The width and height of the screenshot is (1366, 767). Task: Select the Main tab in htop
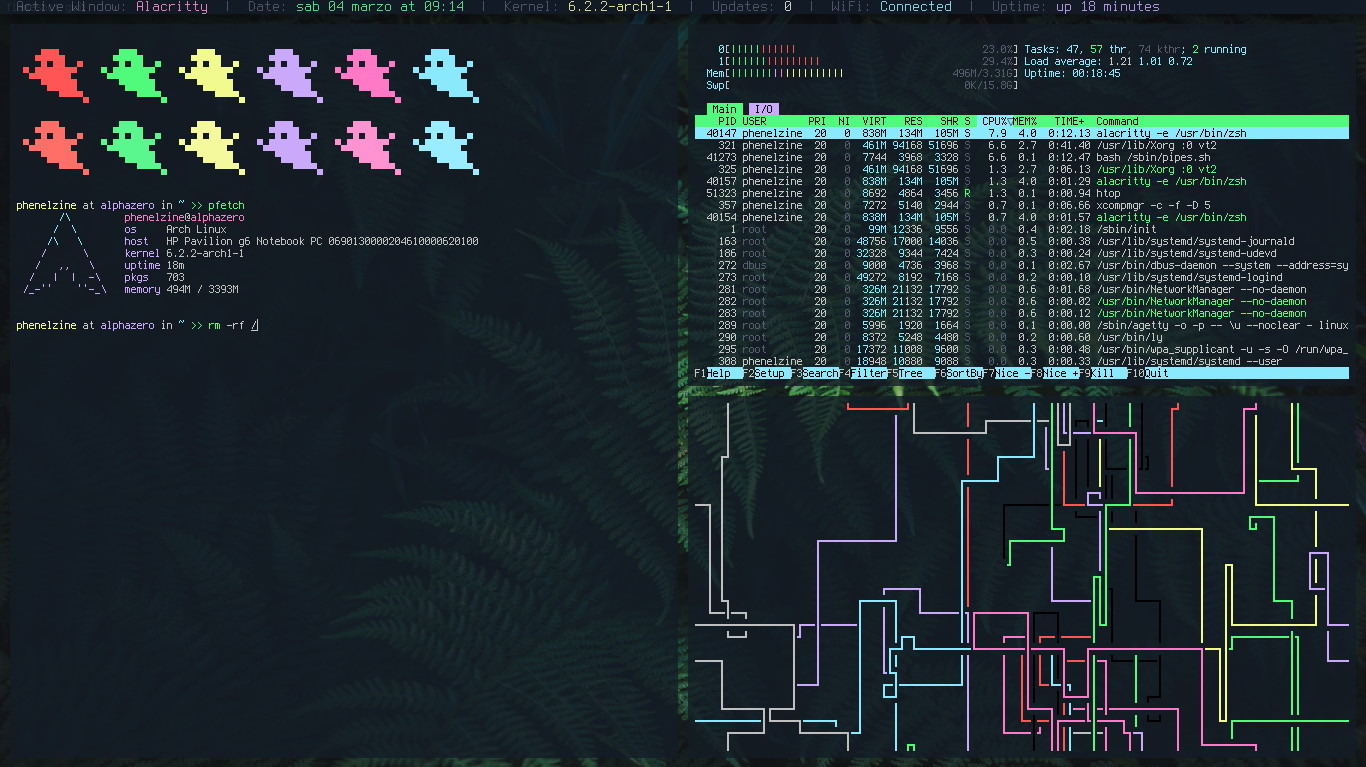724,109
